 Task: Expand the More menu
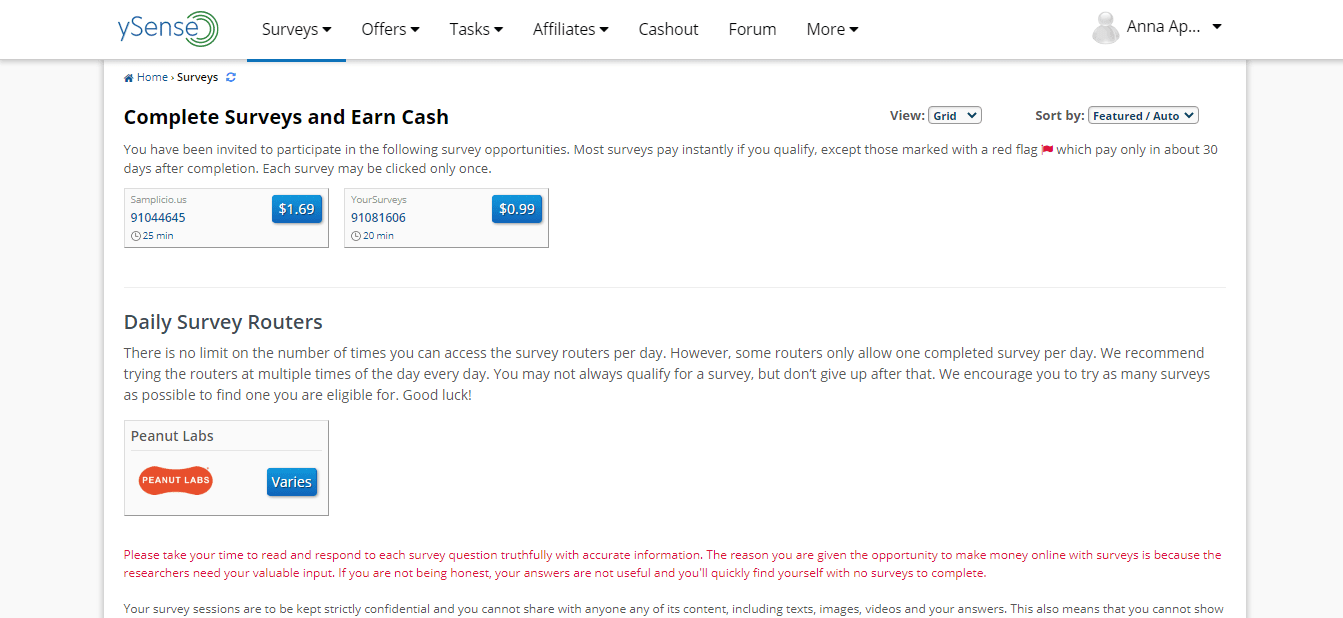point(832,29)
